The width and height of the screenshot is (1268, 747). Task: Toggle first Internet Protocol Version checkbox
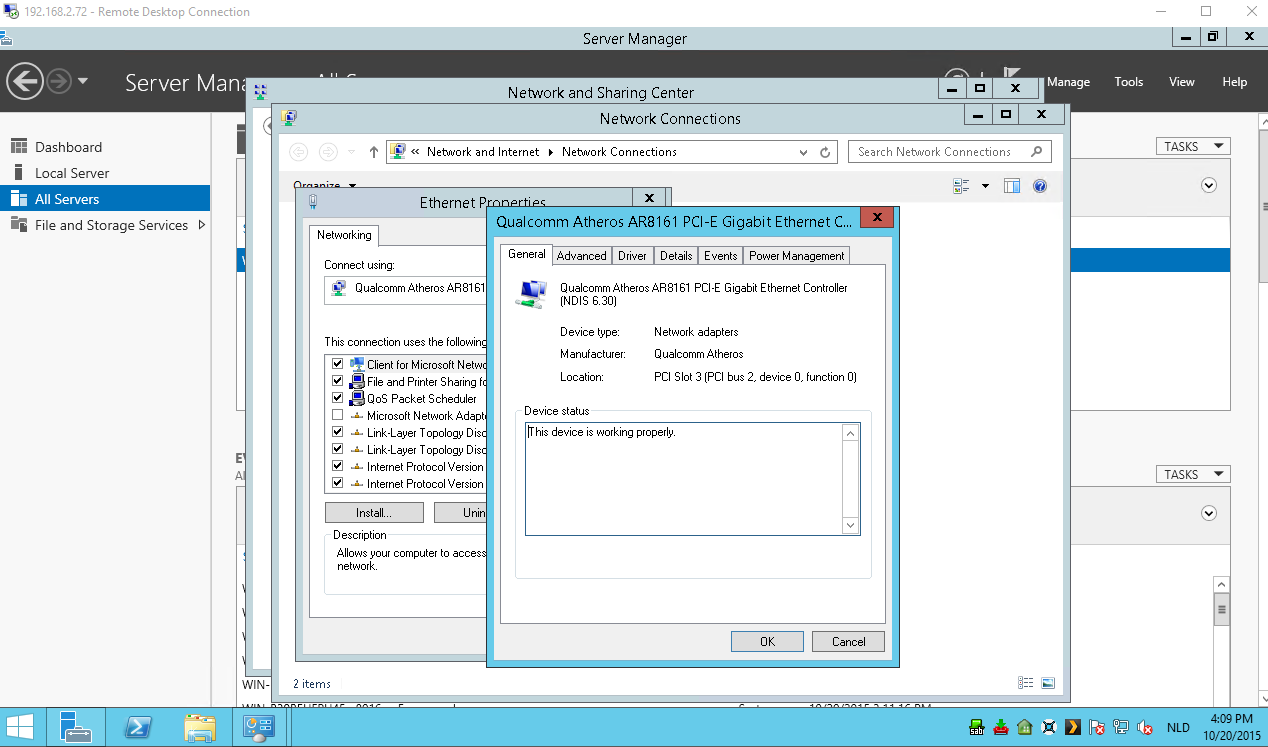pyautogui.click(x=337, y=466)
